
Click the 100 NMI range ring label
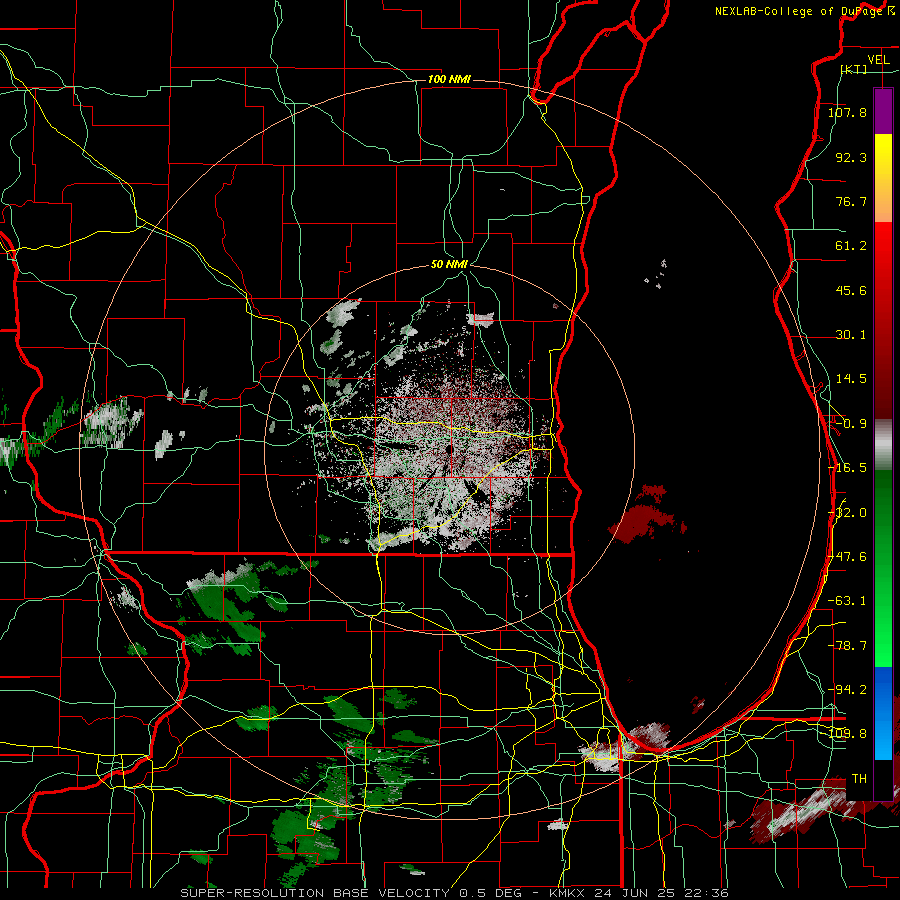[449, 79]
